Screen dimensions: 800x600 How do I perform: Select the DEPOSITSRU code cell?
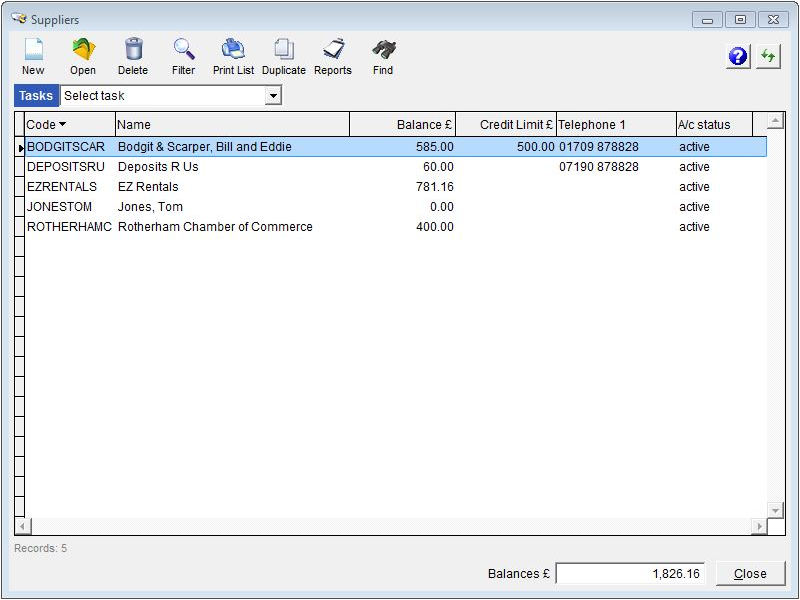(x=70, y=167)
